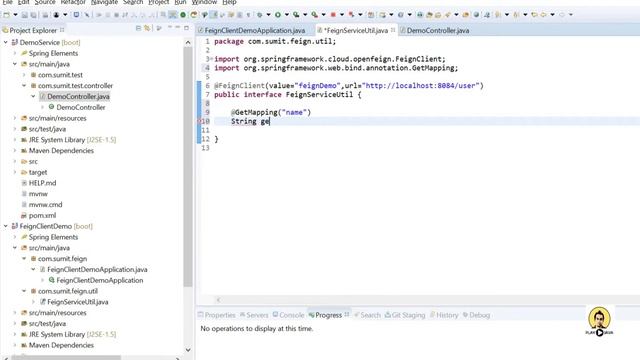Click the Save icon in the toolbar
640x360 pixels.
25,15
